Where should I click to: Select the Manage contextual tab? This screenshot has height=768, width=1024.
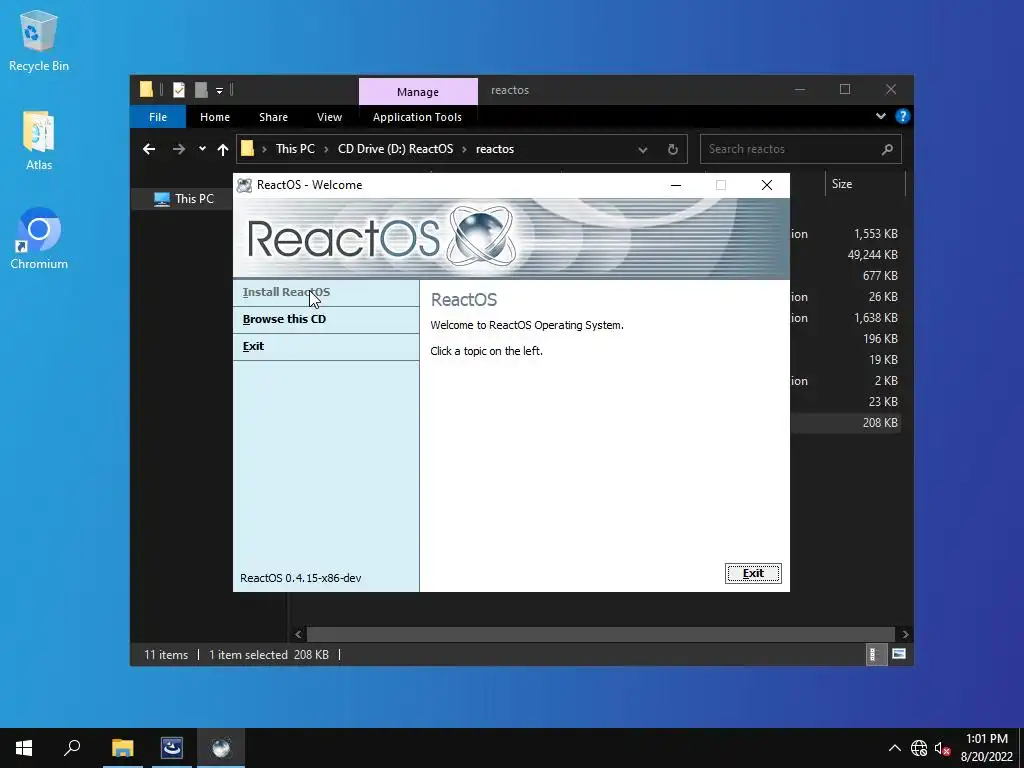click(418, 91)
